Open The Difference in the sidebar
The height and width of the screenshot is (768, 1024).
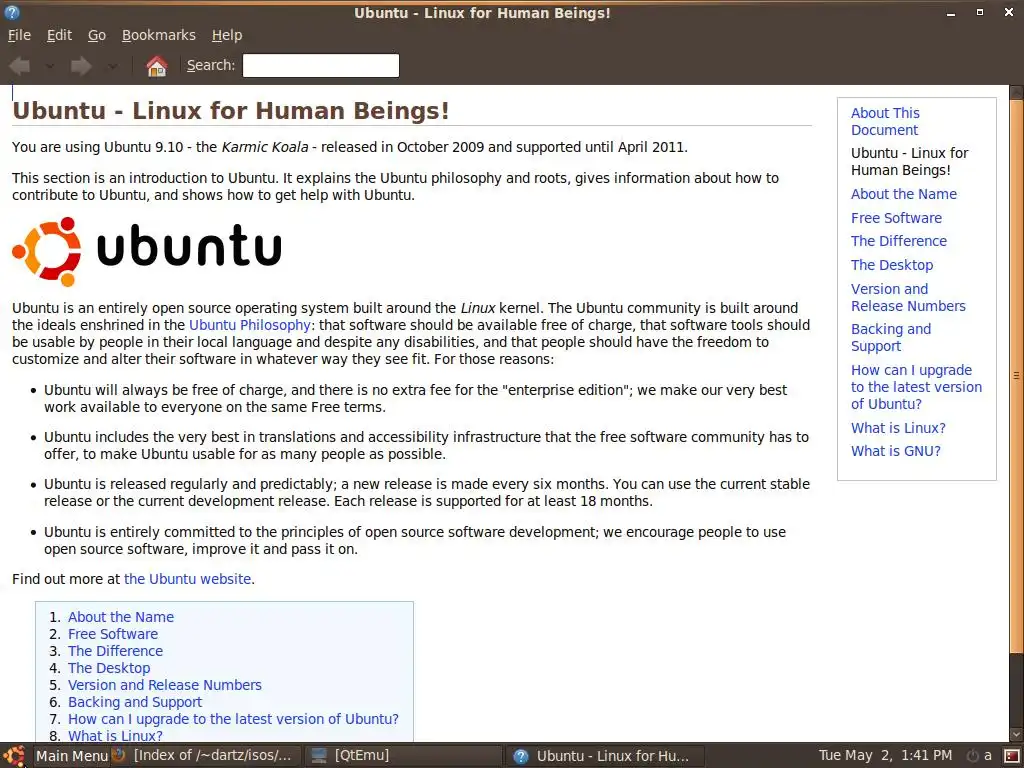pyautogui.click(x=899, y=241)
